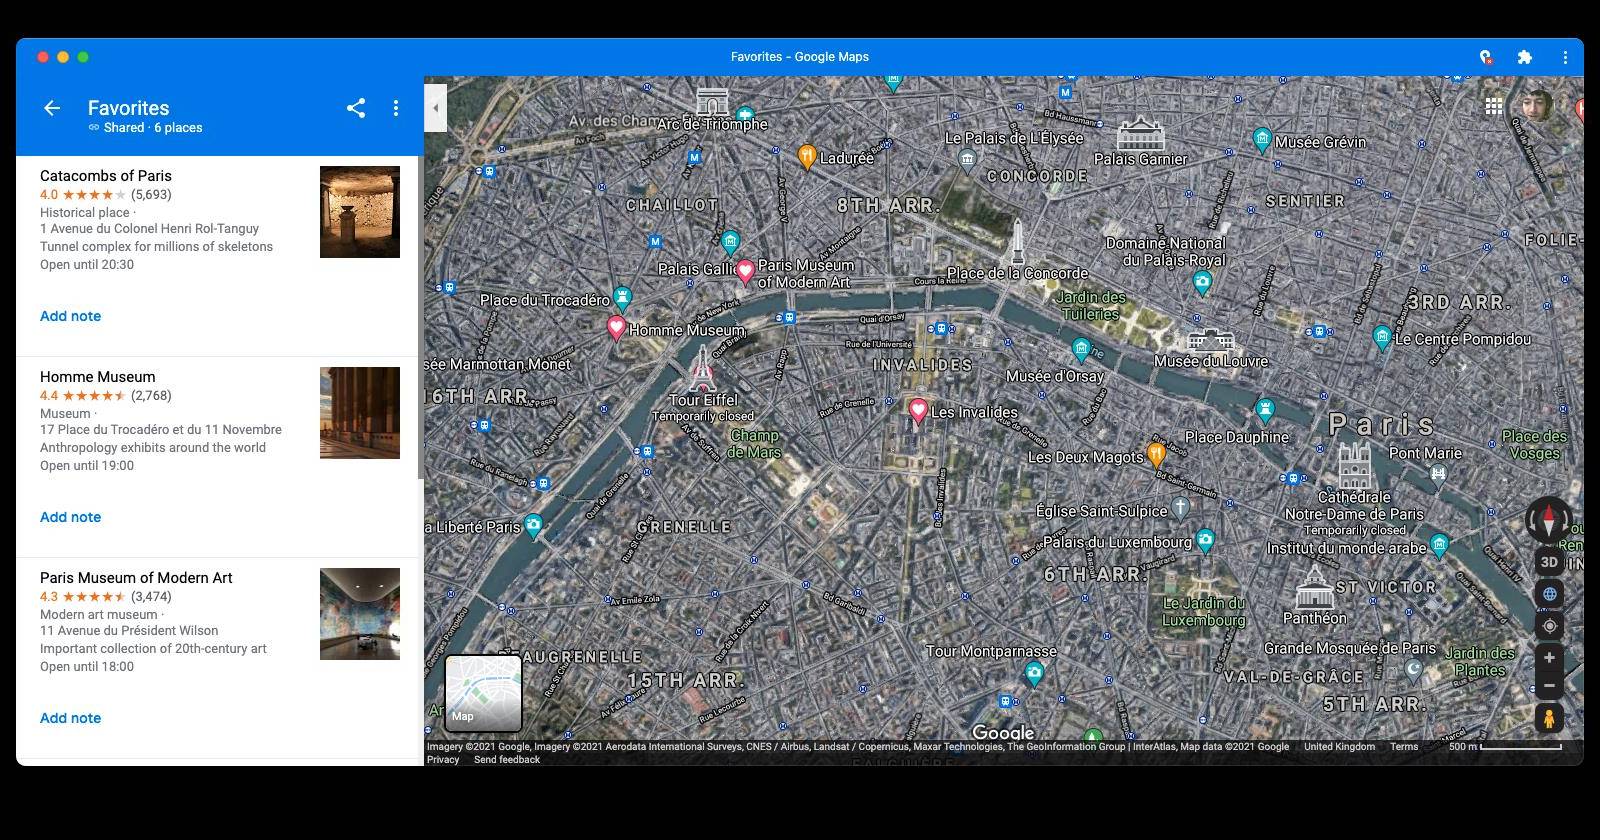The image size is (1600, 840).
Task: Open the Homme Museum listing title
Action: click(x=98, y=377)
